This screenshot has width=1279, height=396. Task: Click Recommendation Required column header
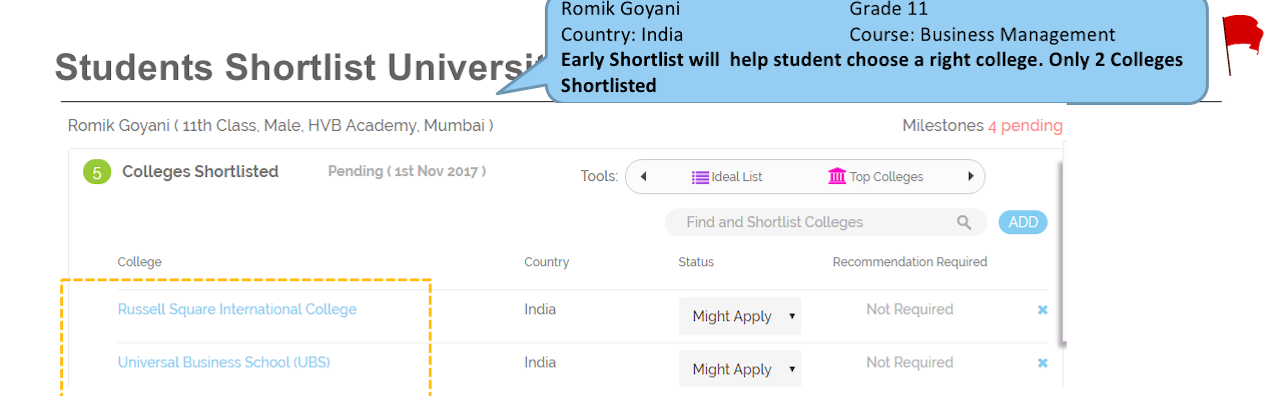[x=910, y=262]
